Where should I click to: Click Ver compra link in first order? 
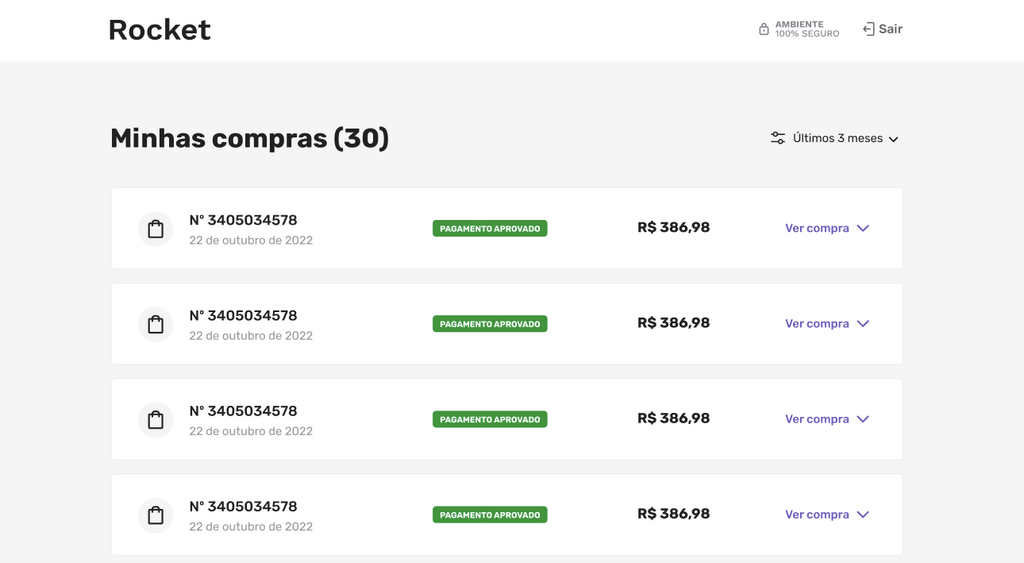(x=817, y=228)
